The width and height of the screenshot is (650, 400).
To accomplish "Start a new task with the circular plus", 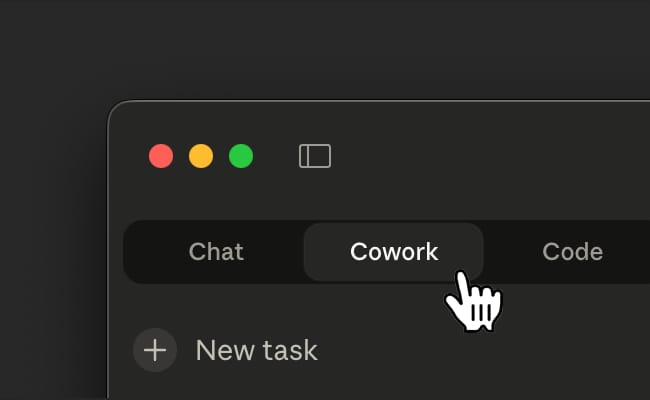I will [155, 350].
